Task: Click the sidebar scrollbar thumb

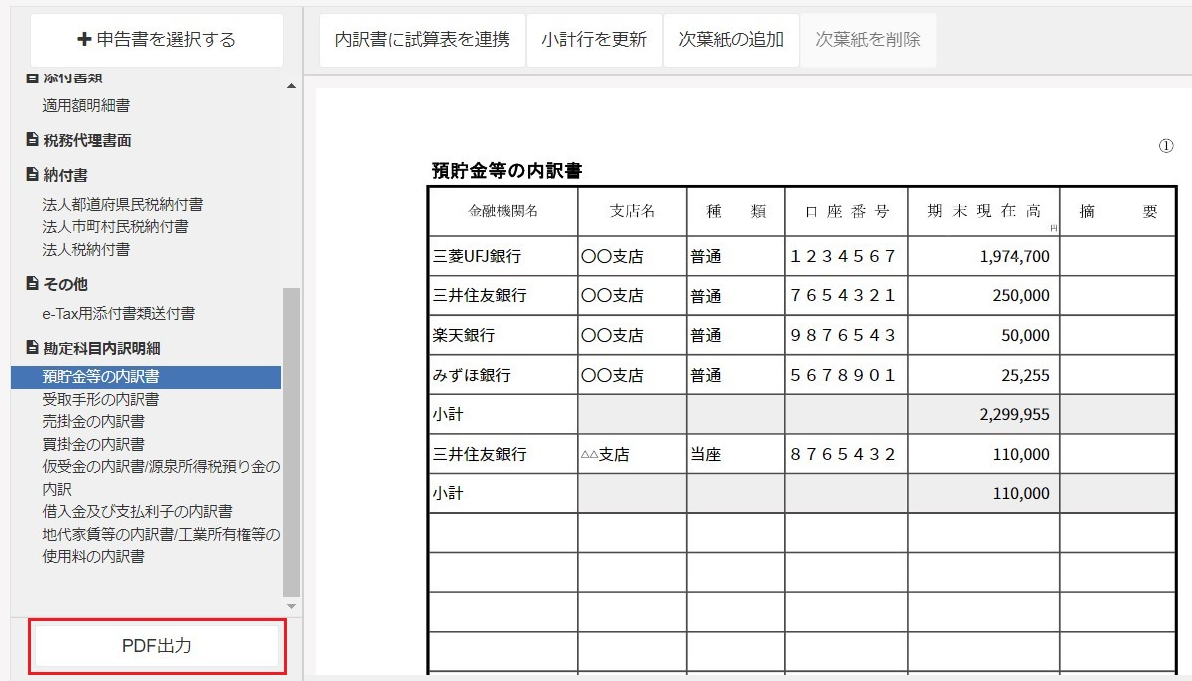Action: point(291,442)
